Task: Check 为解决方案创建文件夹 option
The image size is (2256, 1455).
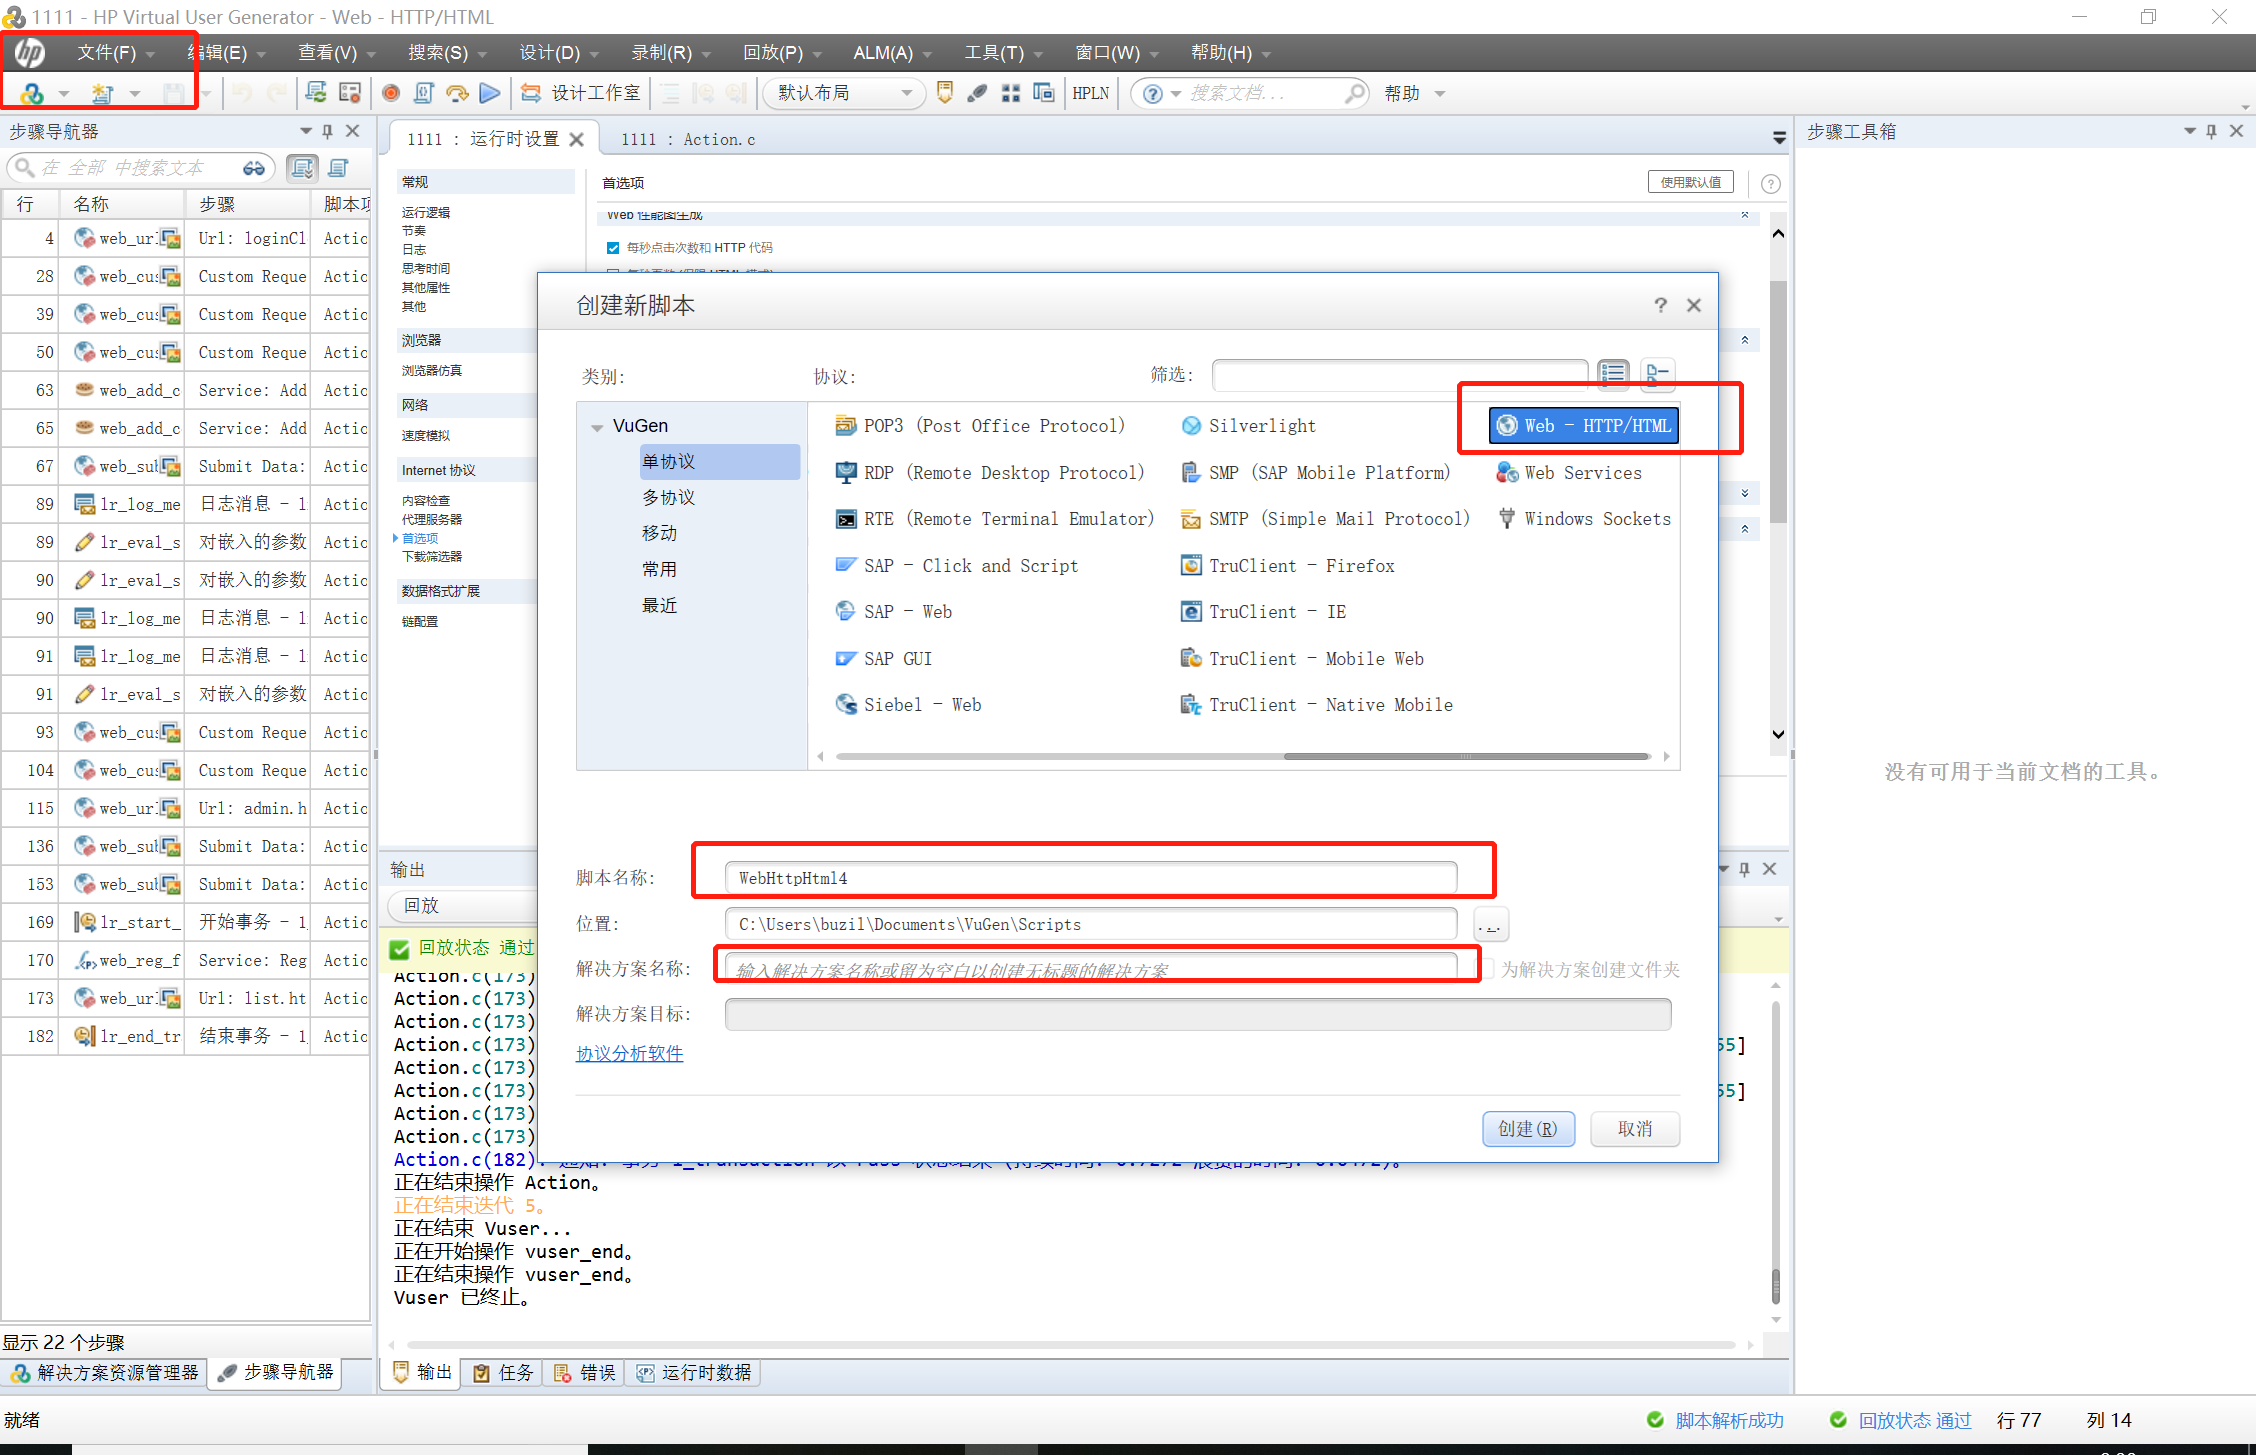Action: (1489, 969)
